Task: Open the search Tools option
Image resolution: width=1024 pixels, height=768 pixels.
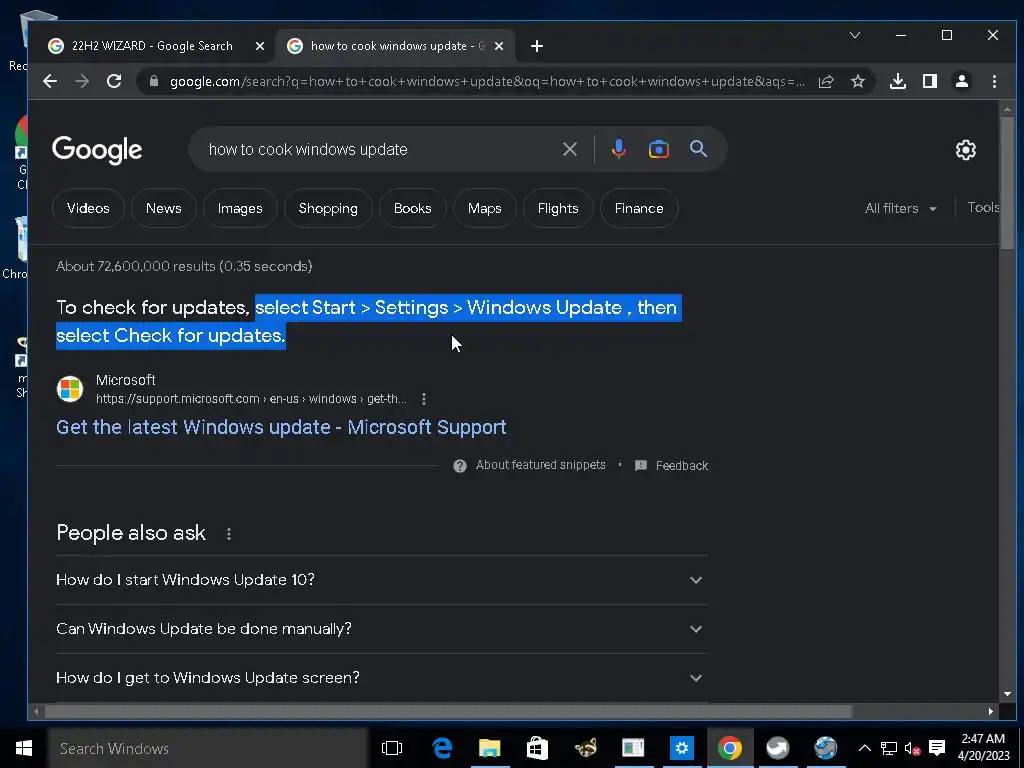Action: click(983, 208)
